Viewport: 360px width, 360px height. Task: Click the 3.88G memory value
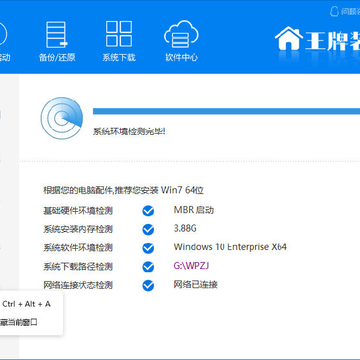point(185,228)
